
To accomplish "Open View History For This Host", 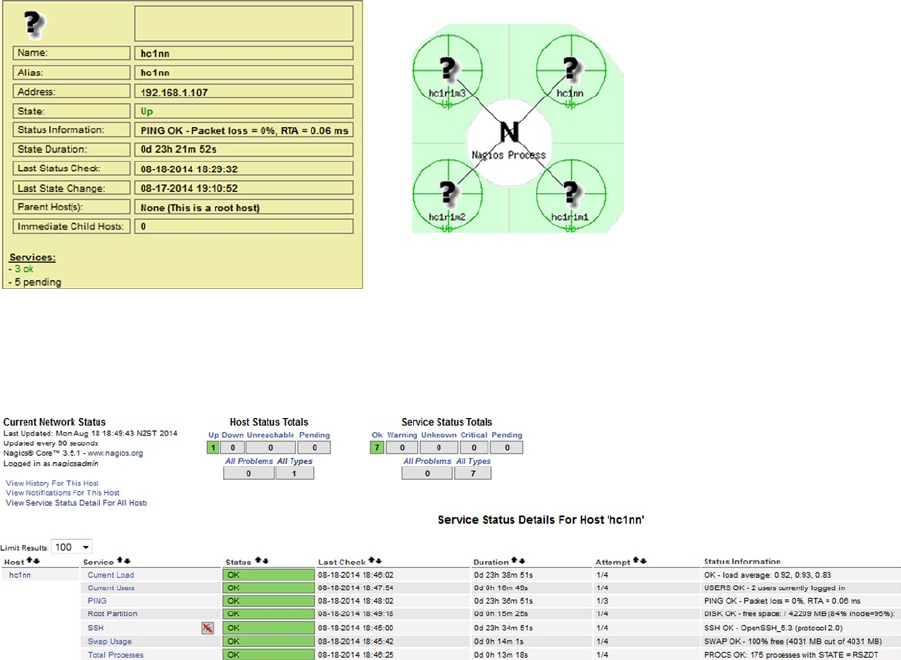I will pyautogui.click(x=52, y=483).
